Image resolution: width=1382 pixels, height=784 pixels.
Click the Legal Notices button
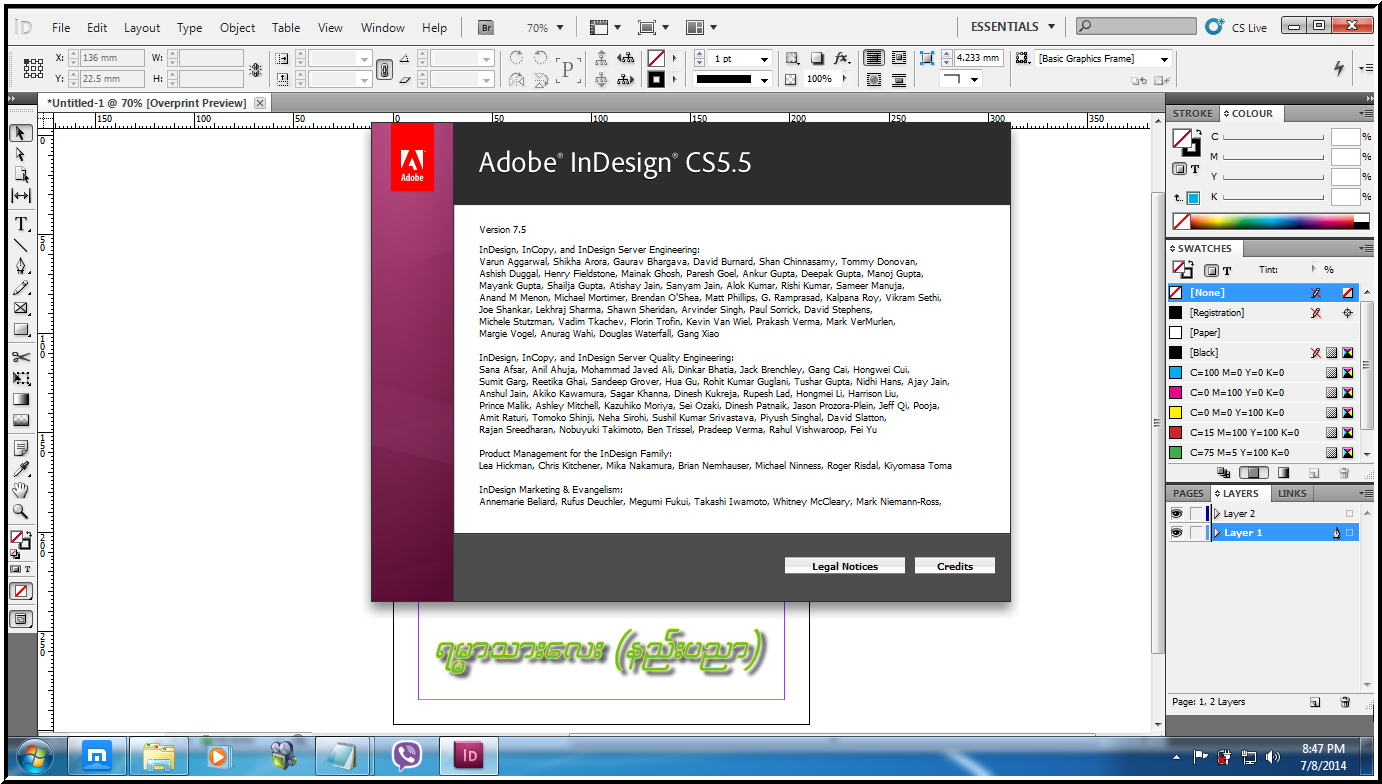845,566
